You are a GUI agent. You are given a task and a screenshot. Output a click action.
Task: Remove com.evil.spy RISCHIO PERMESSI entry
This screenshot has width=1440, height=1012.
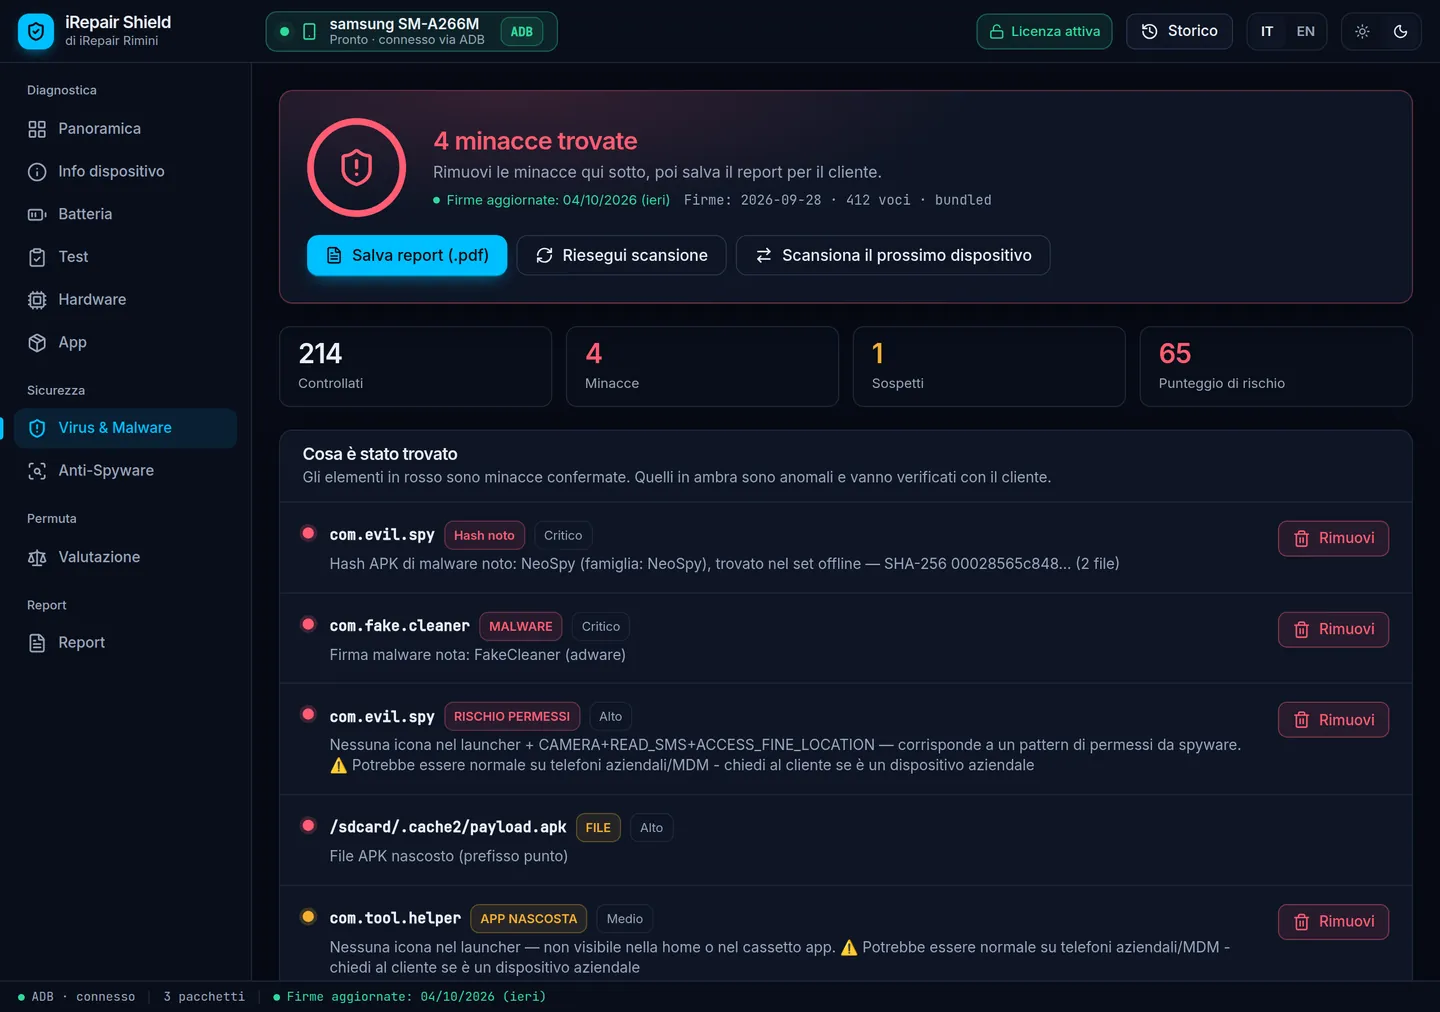(1333, 720)
